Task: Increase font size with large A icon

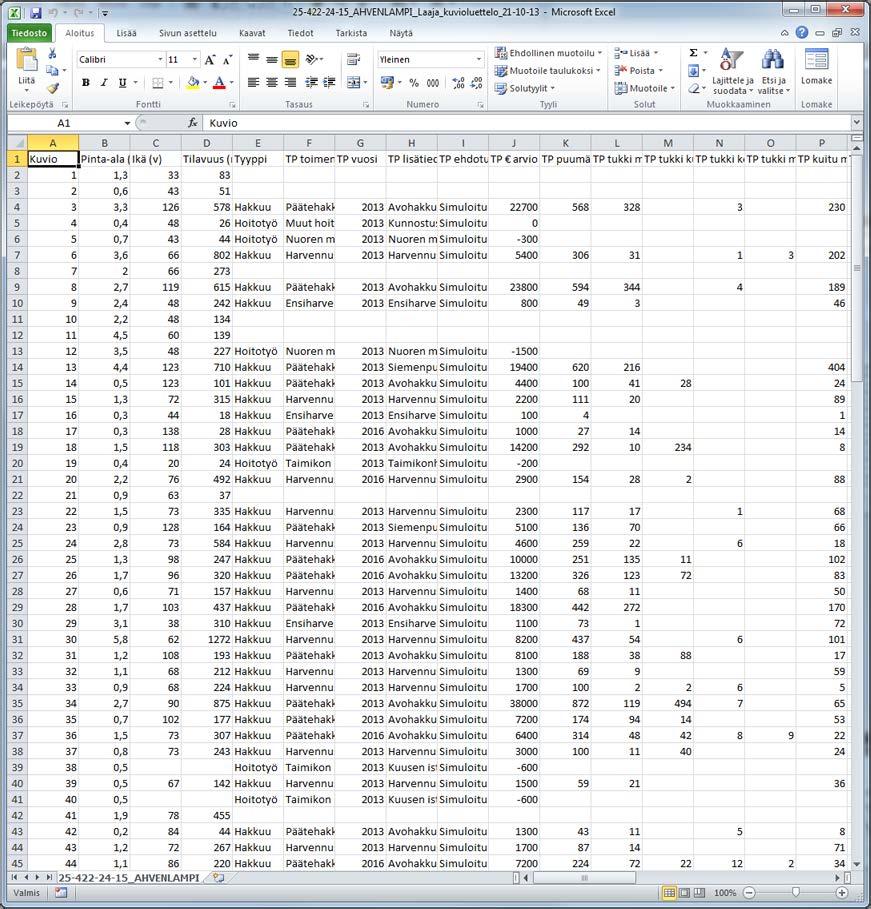Action: click(x=210, y=60)
